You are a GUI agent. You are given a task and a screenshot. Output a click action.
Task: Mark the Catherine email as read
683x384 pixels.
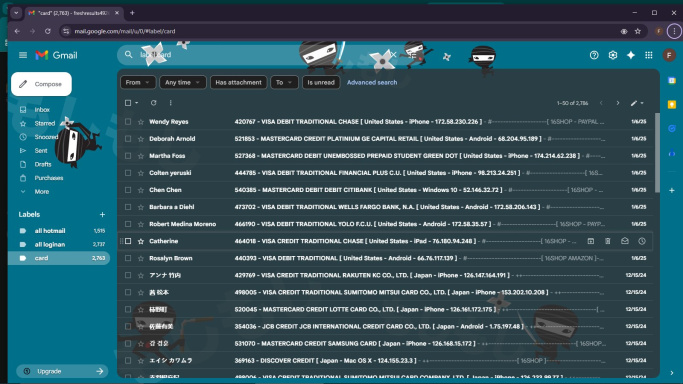coord(625,241)
